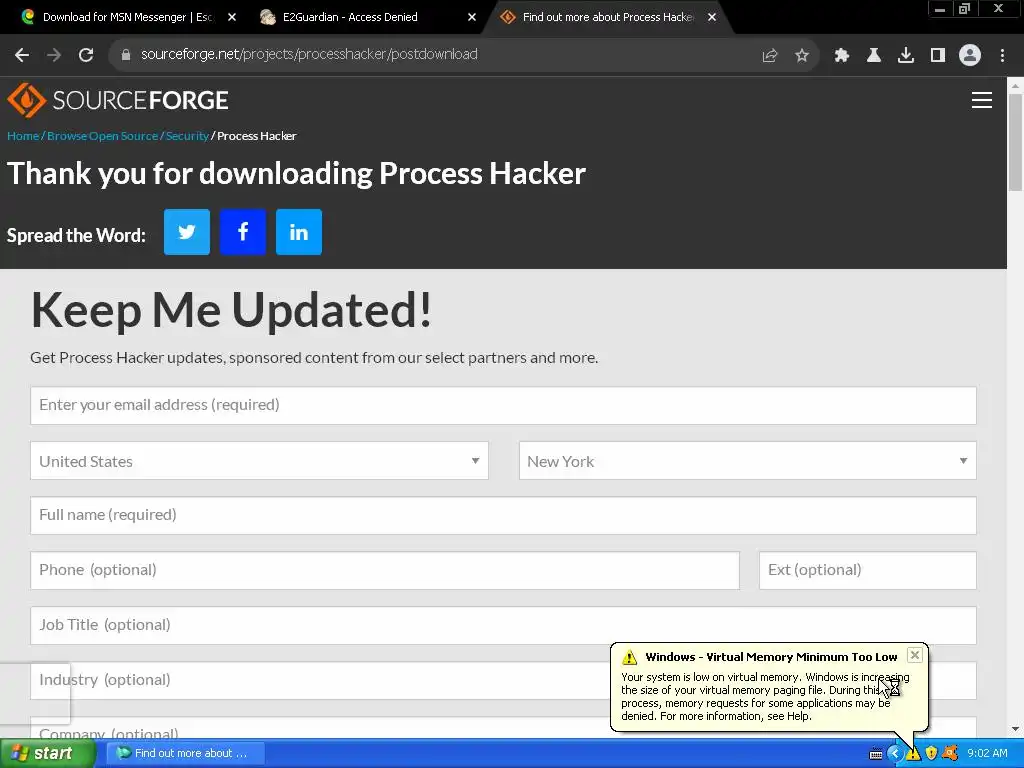
Task: Open the Chrome Labs flask icon
Action: [873, 55]
